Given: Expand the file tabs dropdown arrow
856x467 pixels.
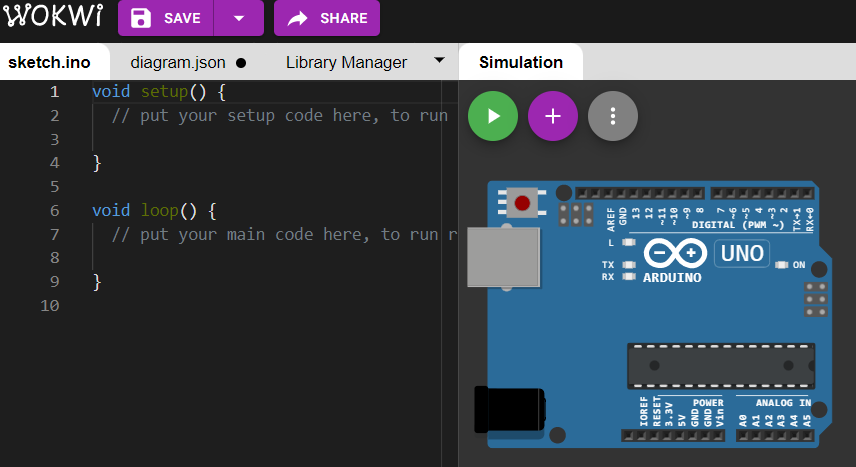Looking at the screenshot, I should pos(439,60).
